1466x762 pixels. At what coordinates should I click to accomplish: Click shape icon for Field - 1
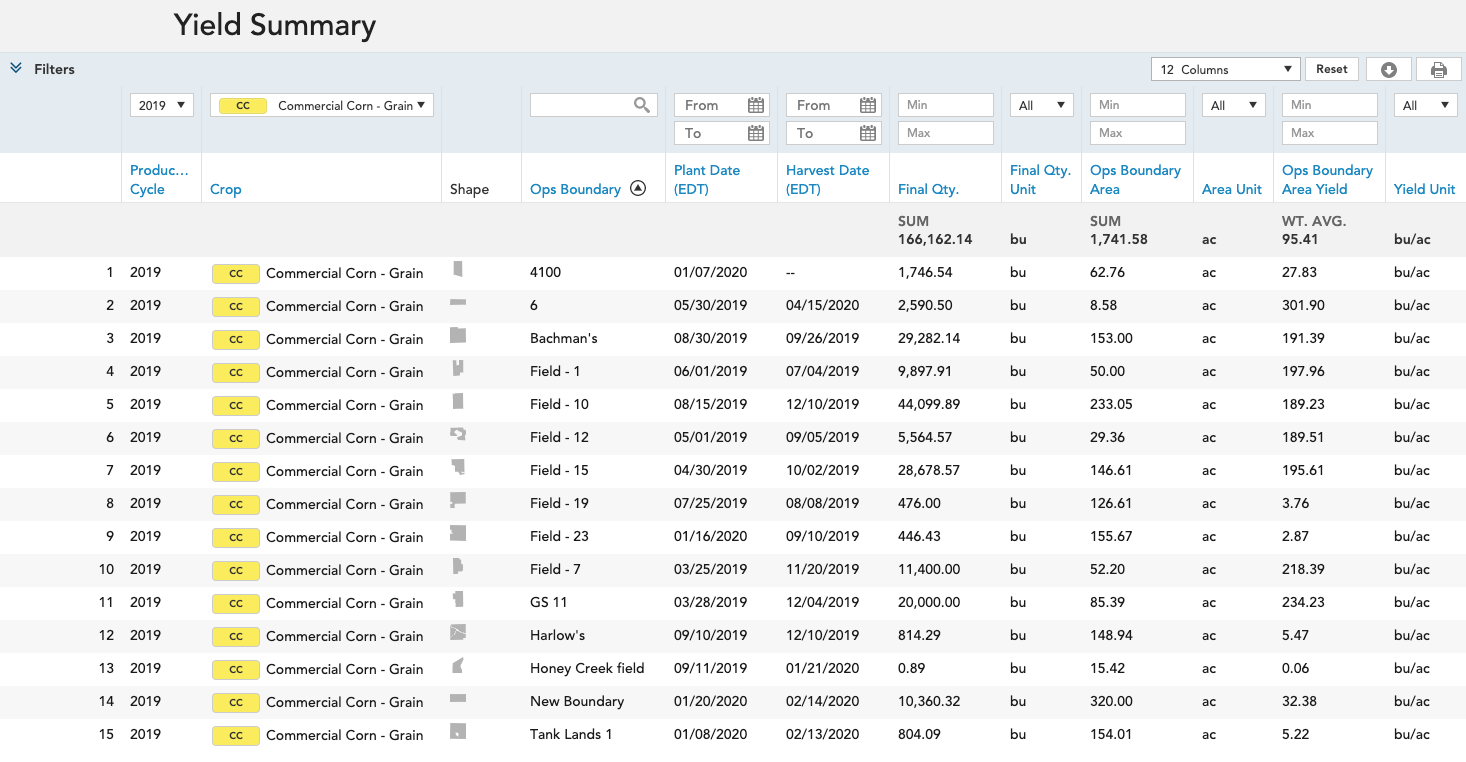click(x=458, y=368)
